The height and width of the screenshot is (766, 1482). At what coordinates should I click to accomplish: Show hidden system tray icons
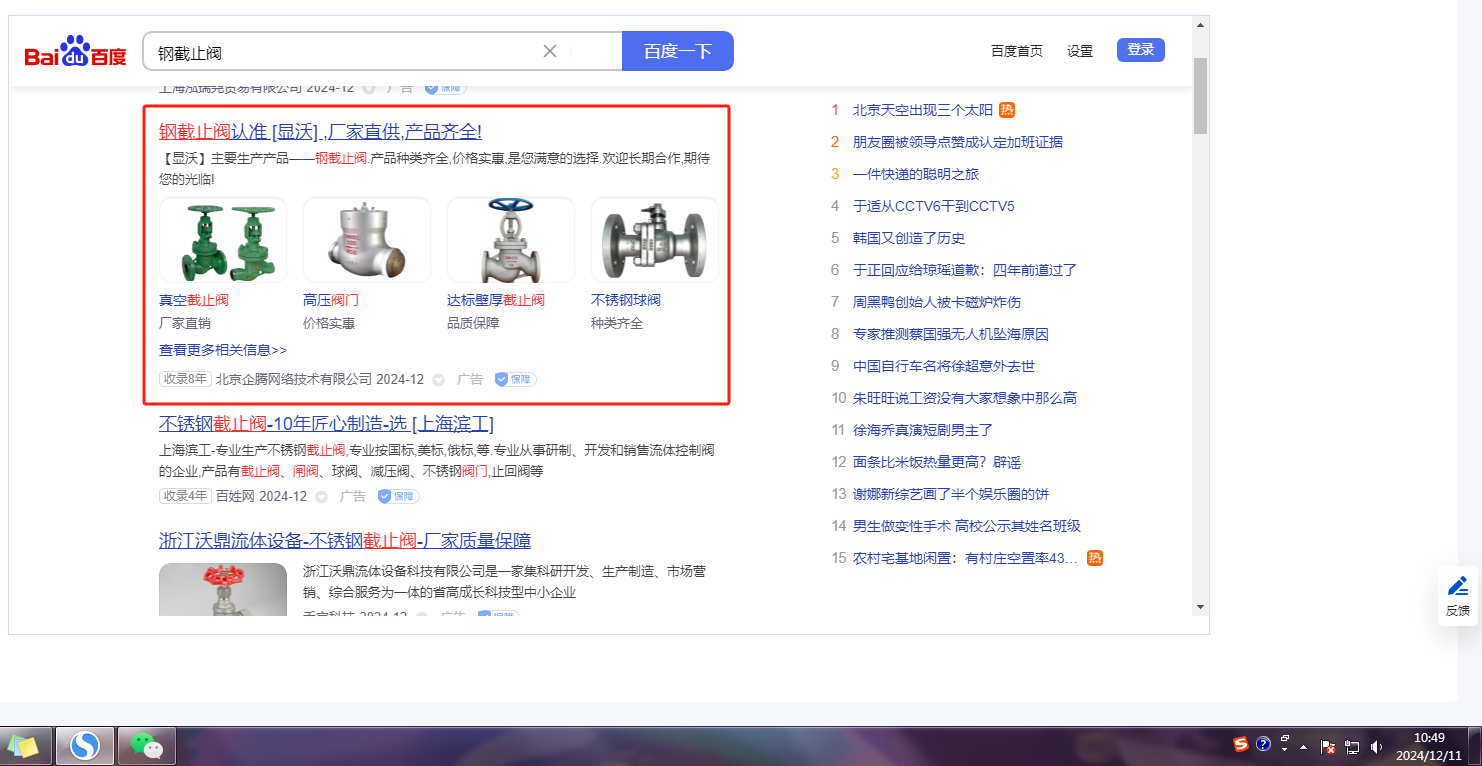click(1303, 747)
